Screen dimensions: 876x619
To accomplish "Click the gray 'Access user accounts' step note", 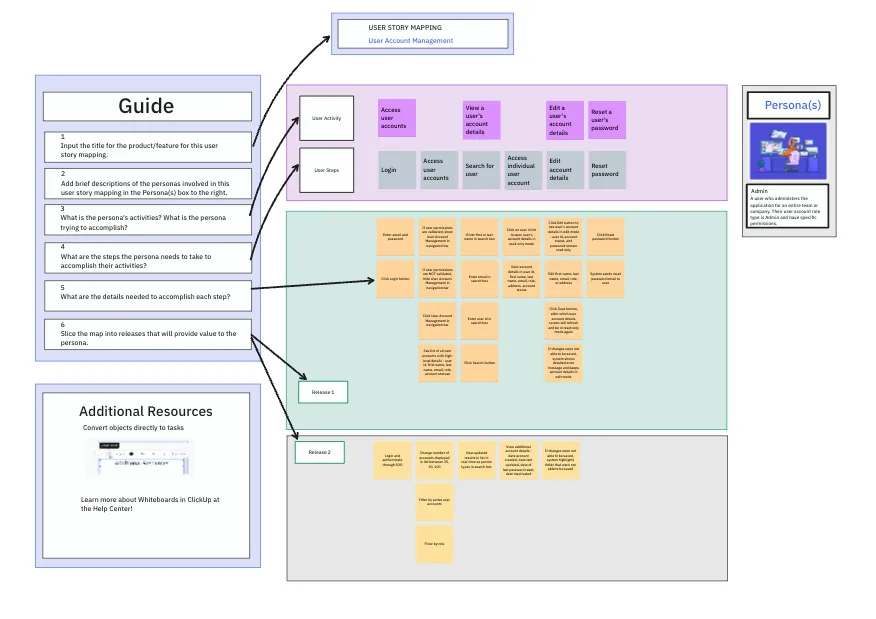I will pos(439,170).
